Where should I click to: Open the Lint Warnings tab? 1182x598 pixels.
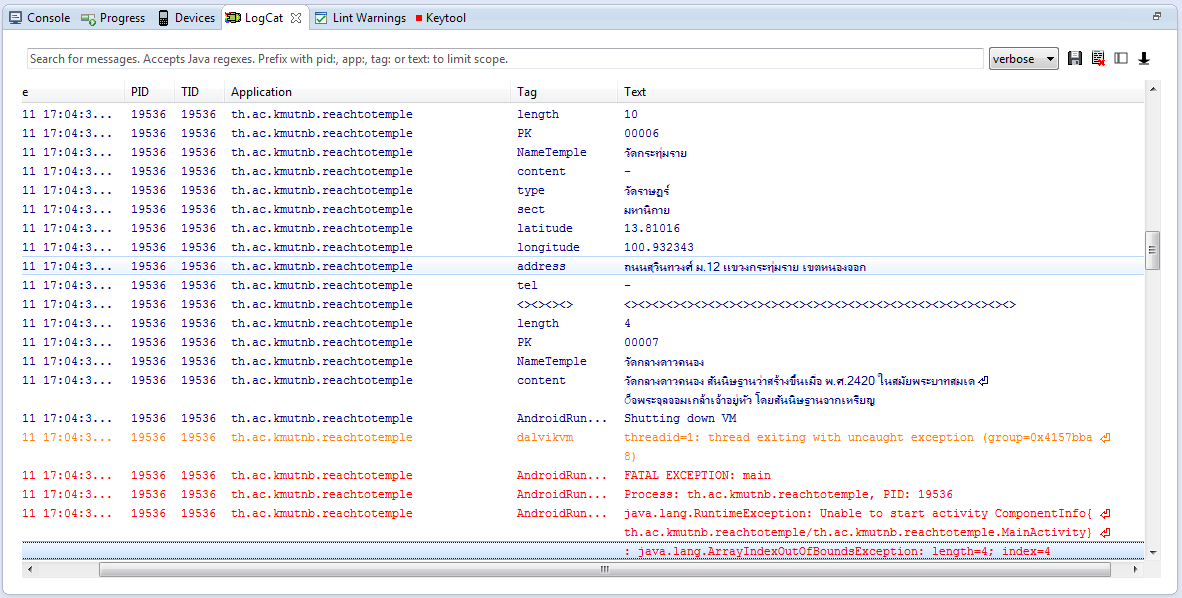click(360, 18)
